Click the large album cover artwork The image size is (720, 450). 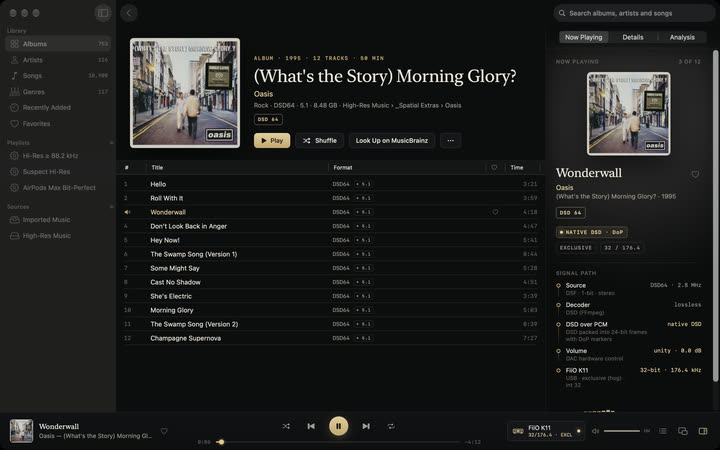[185, 93]
